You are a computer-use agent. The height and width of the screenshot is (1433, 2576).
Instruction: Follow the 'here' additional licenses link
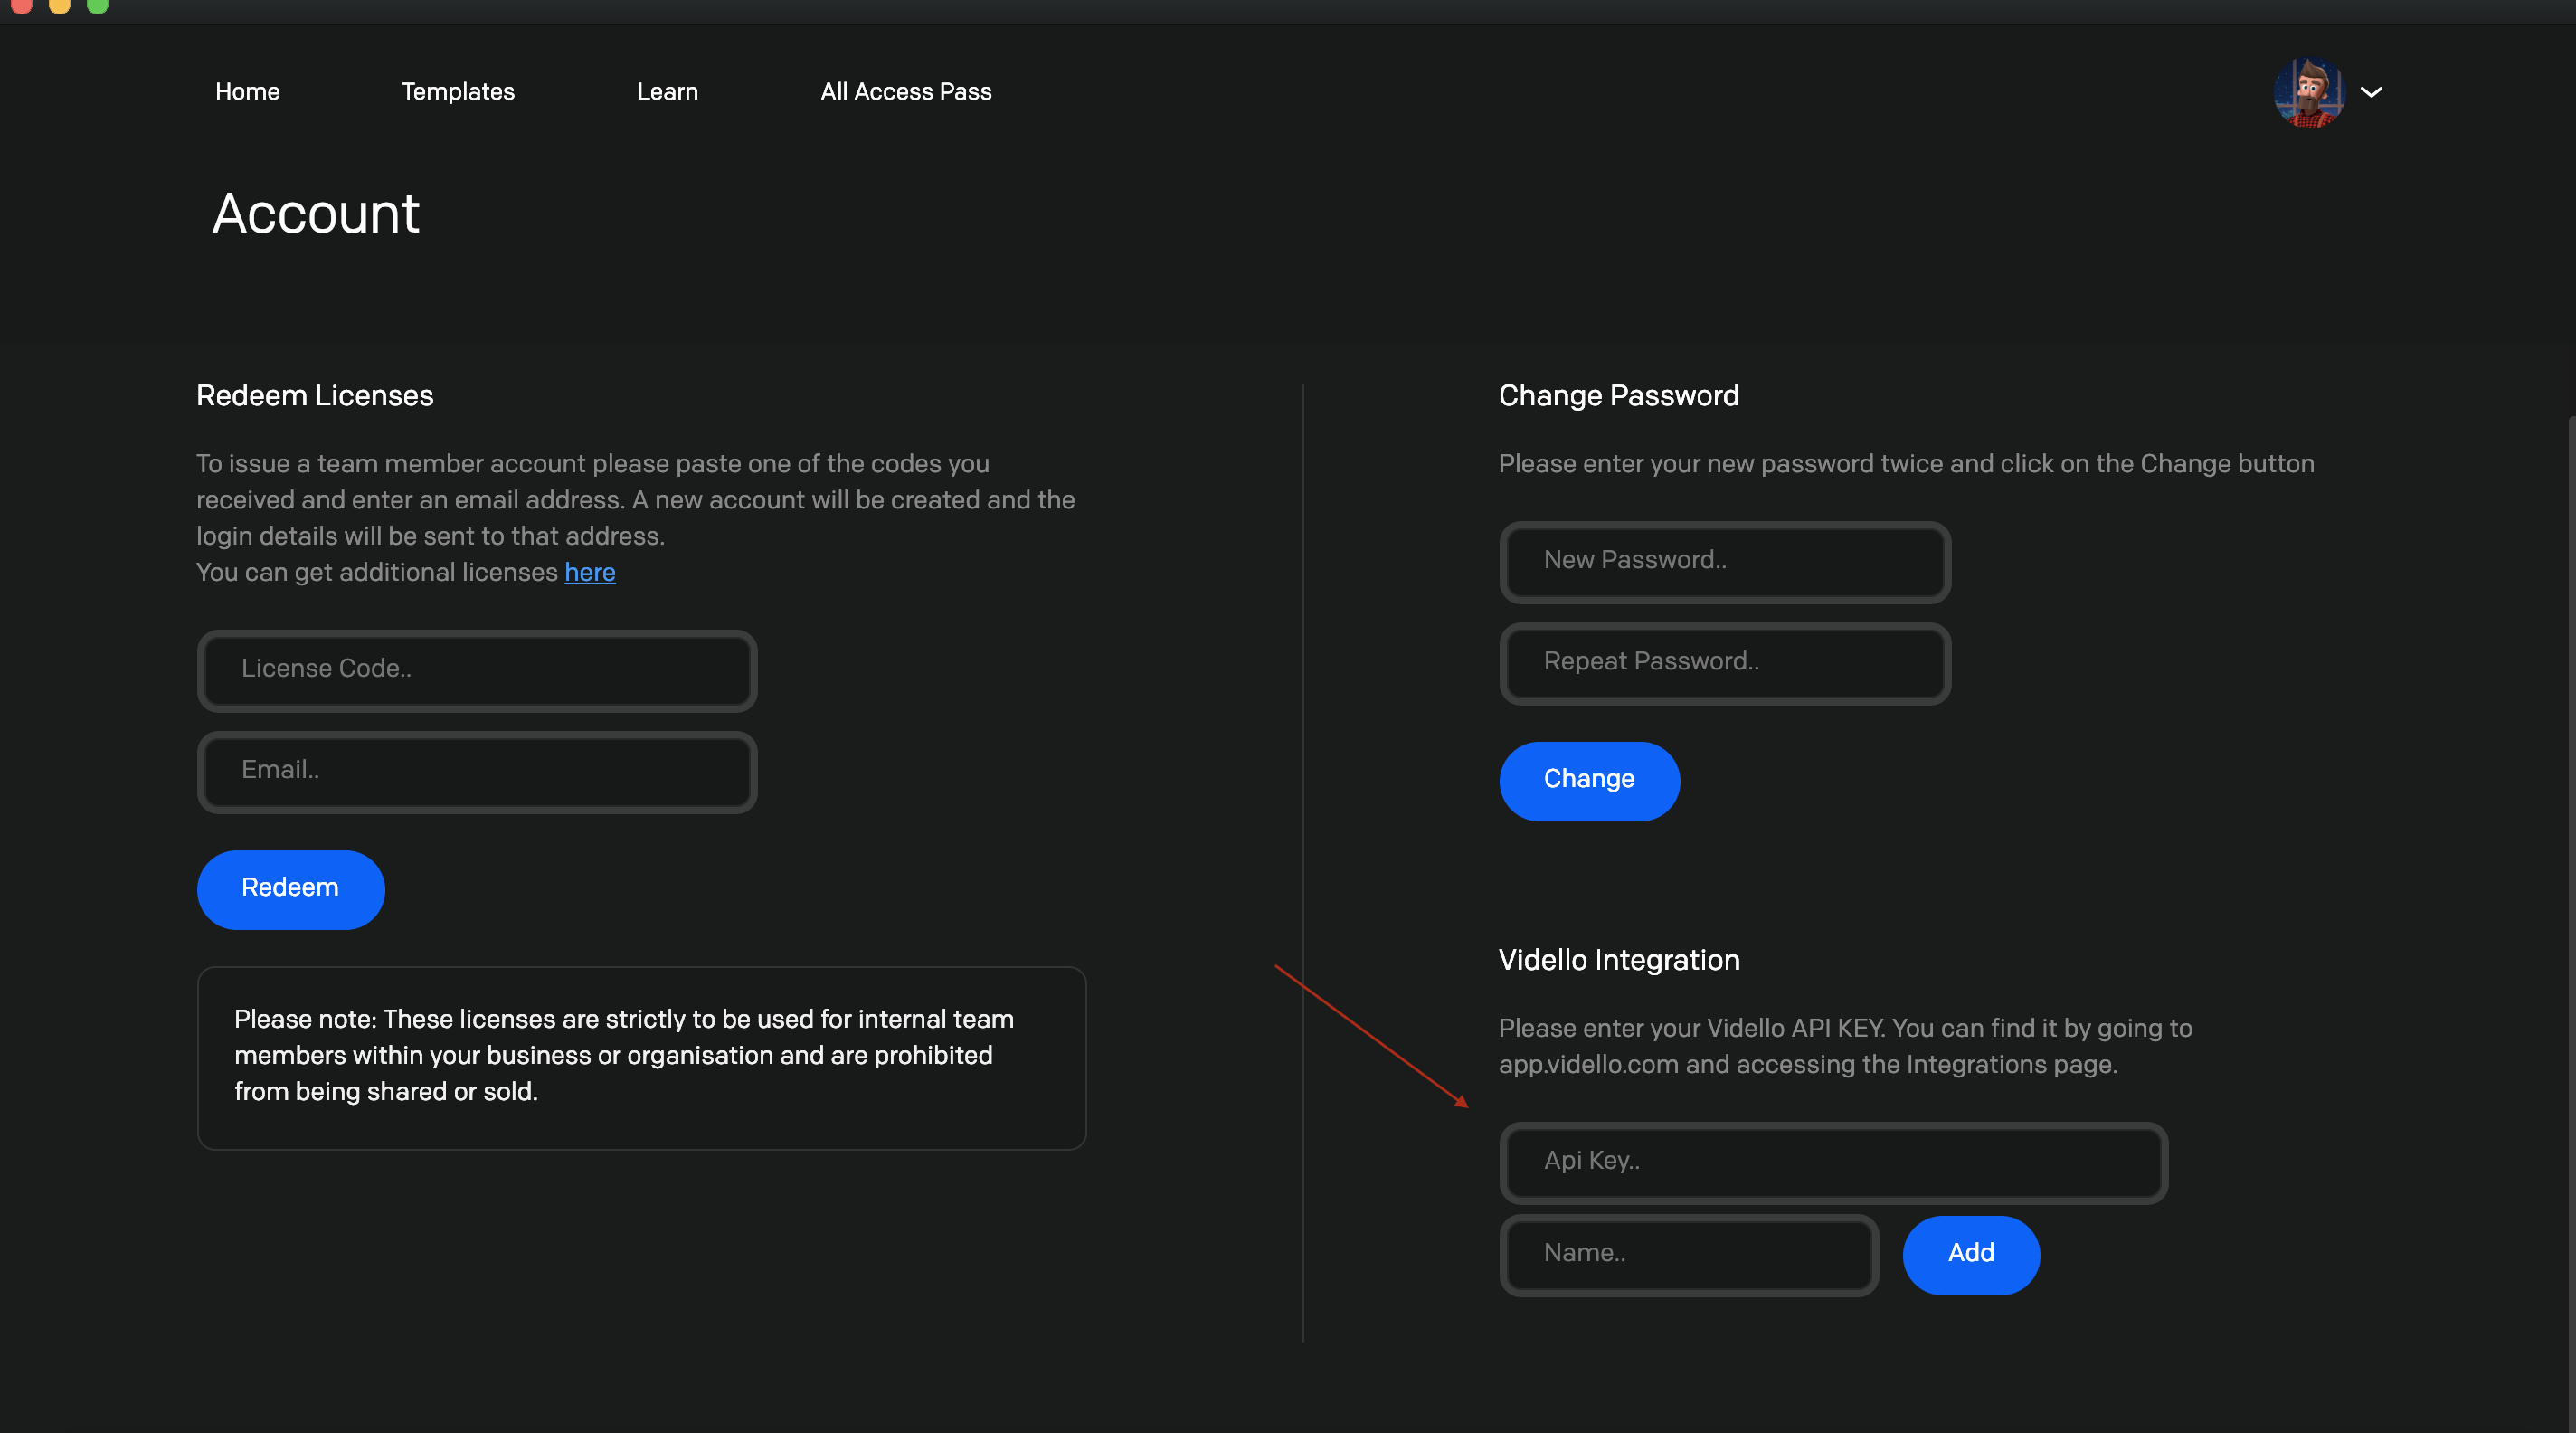(x=590, y=572)
